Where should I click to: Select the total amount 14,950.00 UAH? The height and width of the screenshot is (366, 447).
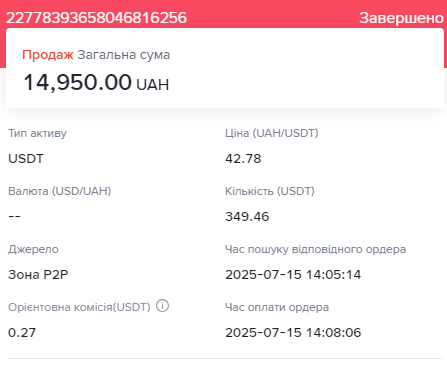[x=96, y=82]
